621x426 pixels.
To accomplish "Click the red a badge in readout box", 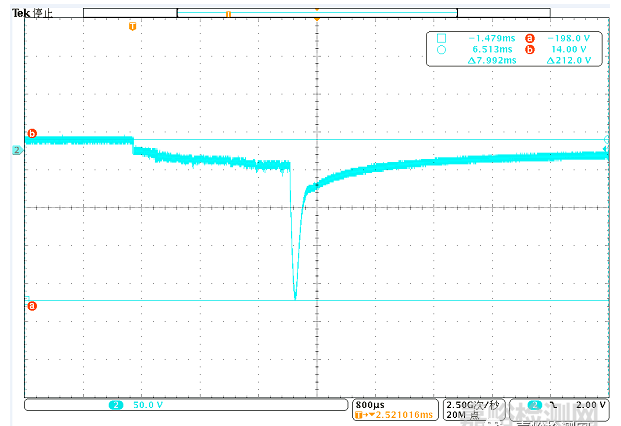I will click(x=530, y=38).
